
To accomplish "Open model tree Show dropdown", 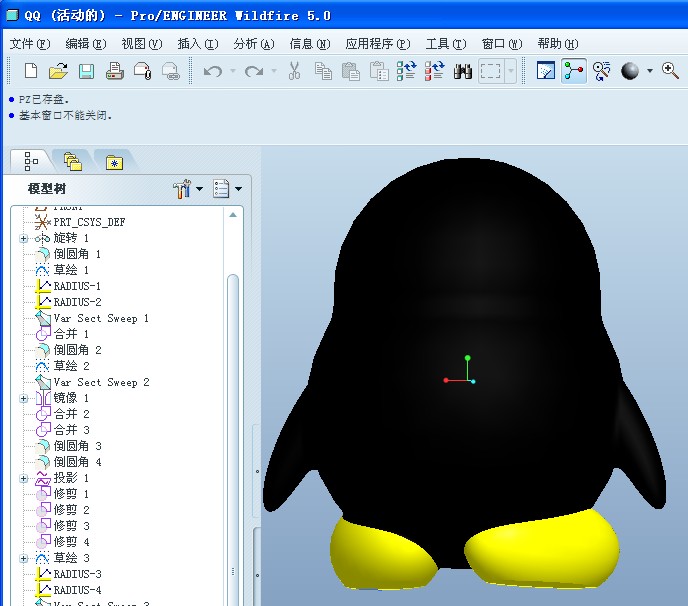I will 227,189.
